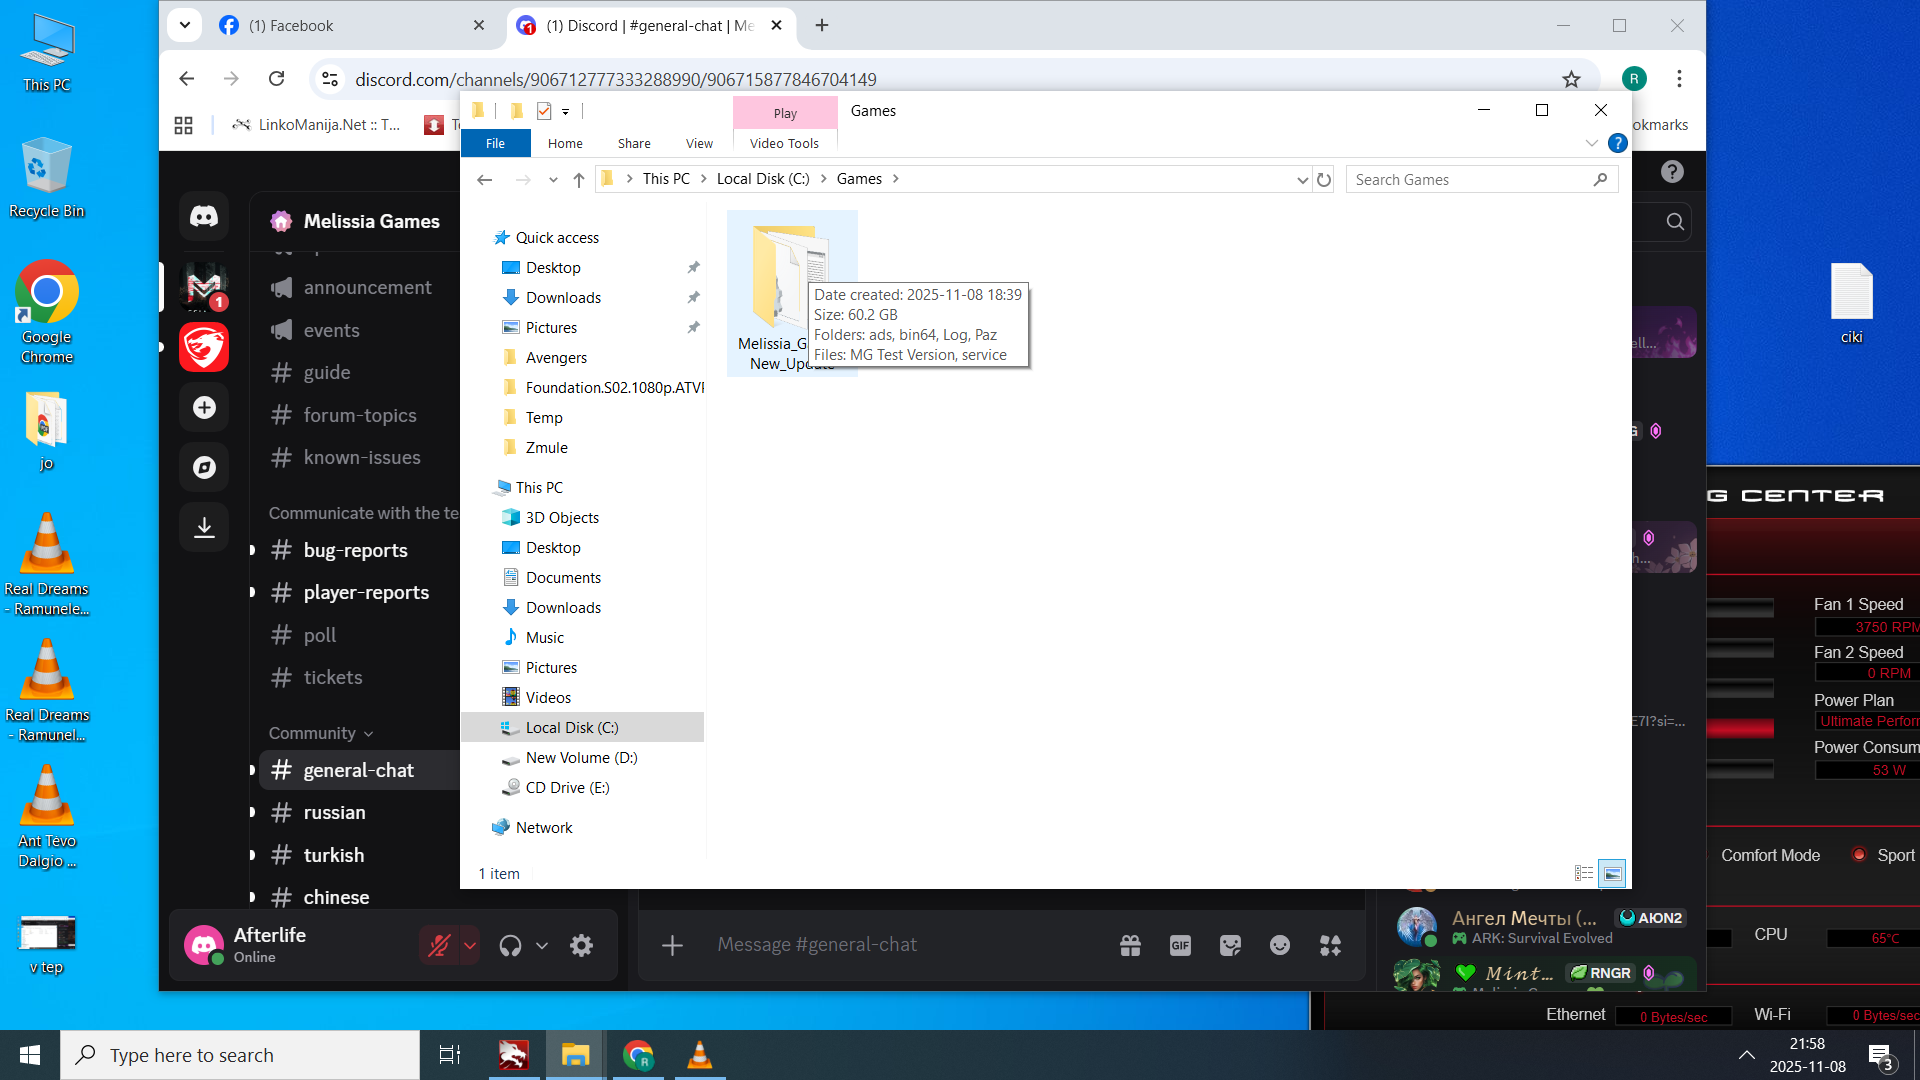Click the Add a Server plus icon

pyautogui.click(x=204, y=408)
